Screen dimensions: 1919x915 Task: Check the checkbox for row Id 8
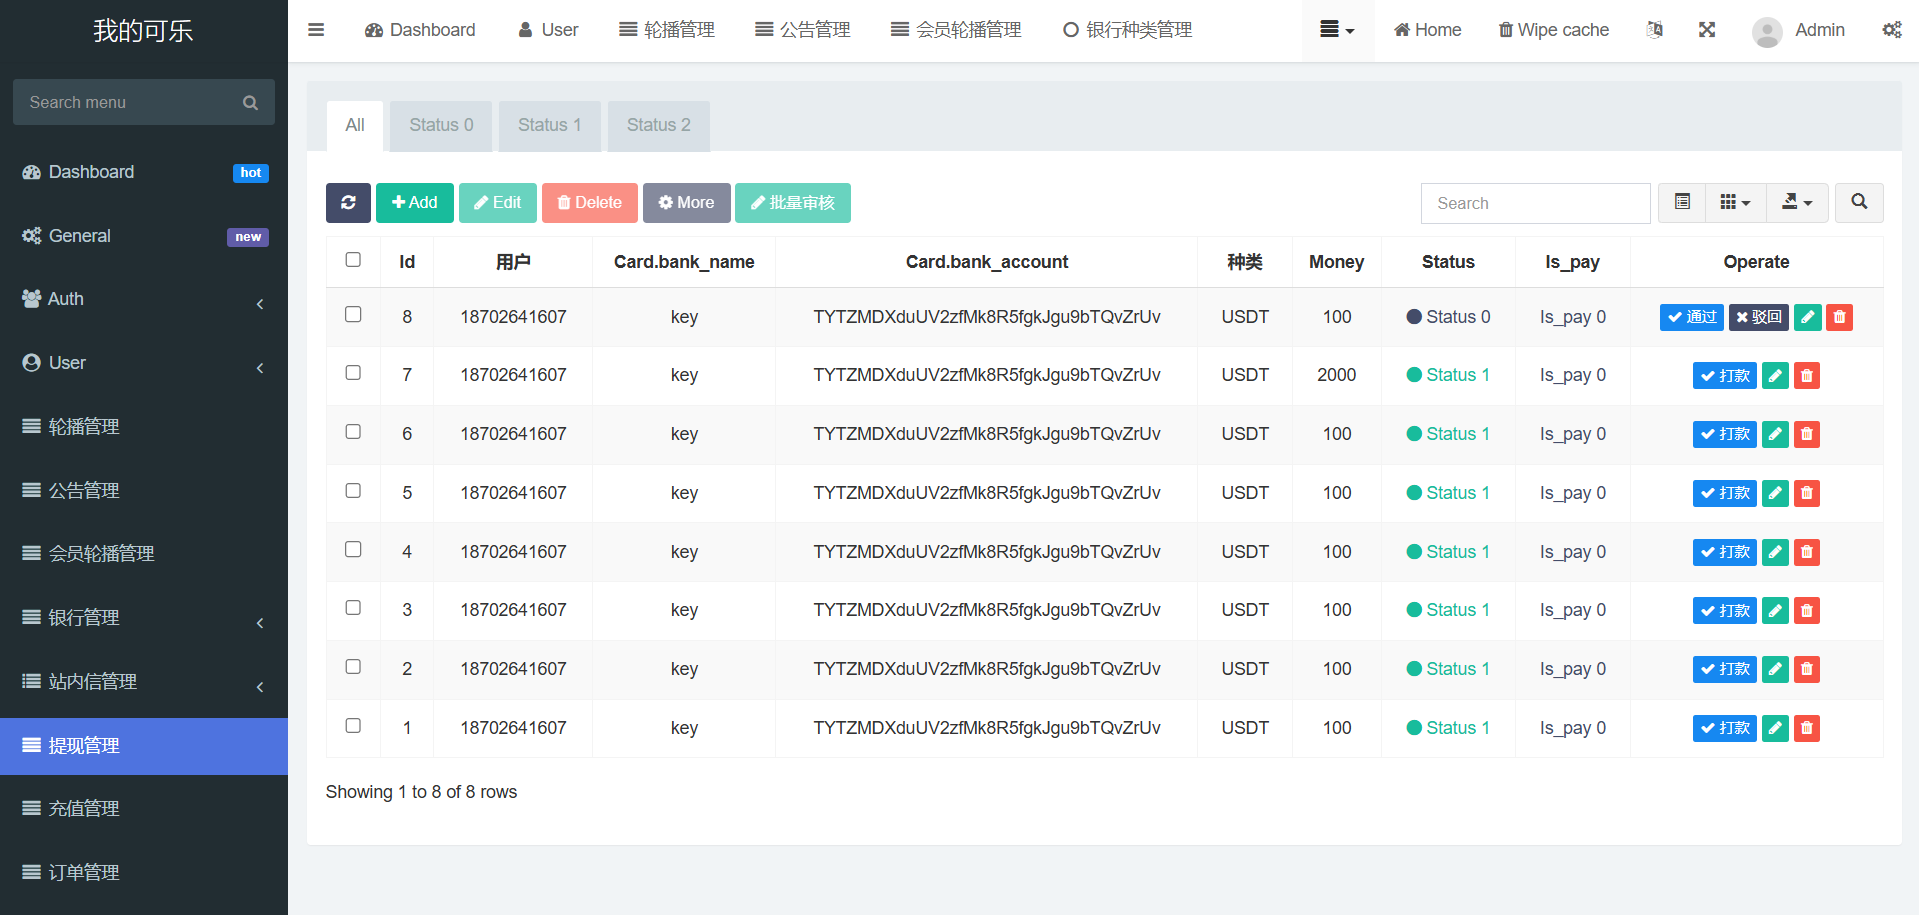(x=353, y=315)
